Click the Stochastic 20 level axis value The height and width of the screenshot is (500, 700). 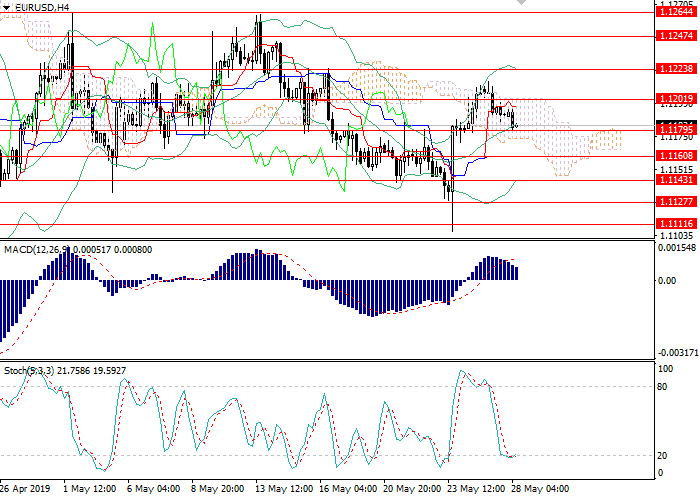[x=663, y=455]
